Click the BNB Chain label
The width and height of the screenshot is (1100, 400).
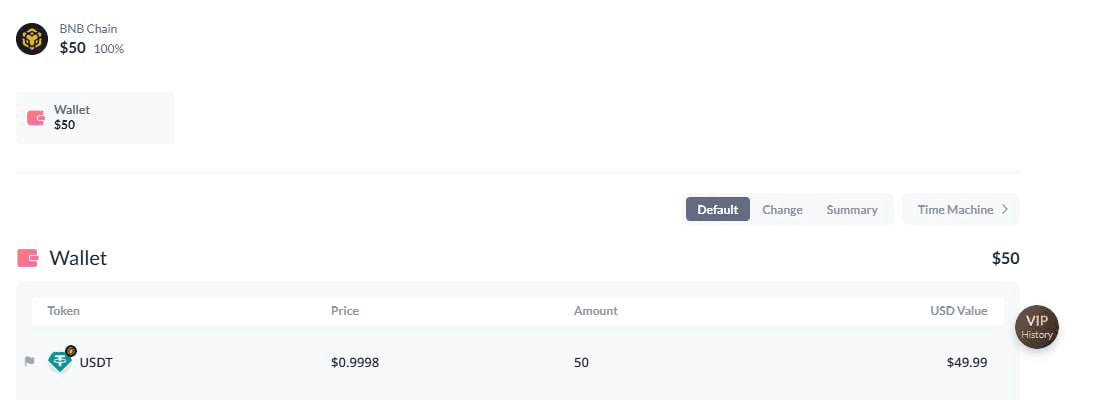pyautogui.click(x=88, y=29)
